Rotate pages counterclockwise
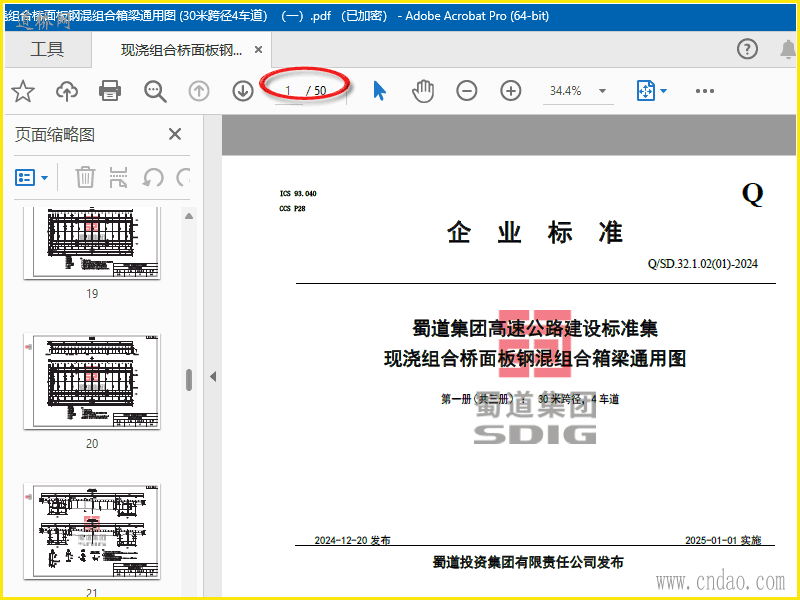The image size is (800, 600). coord(153,178)
